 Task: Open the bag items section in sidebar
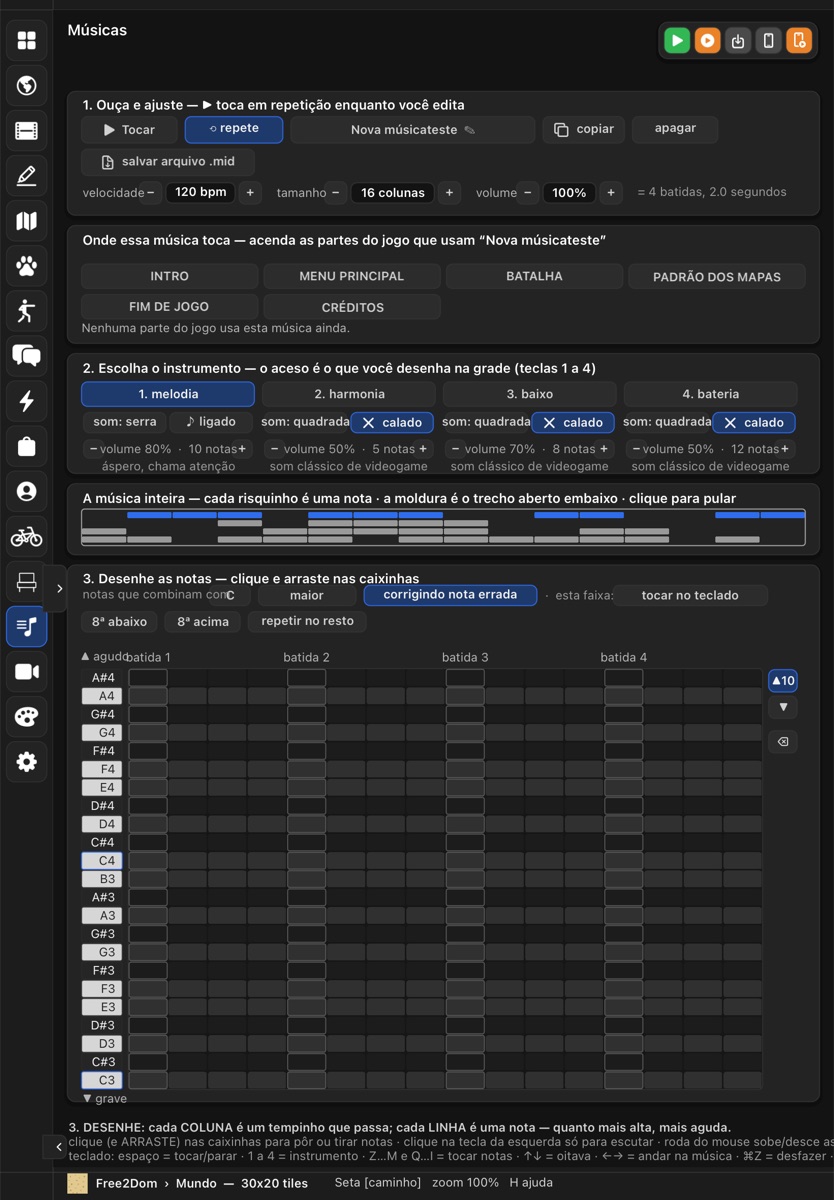pos(27,446)
